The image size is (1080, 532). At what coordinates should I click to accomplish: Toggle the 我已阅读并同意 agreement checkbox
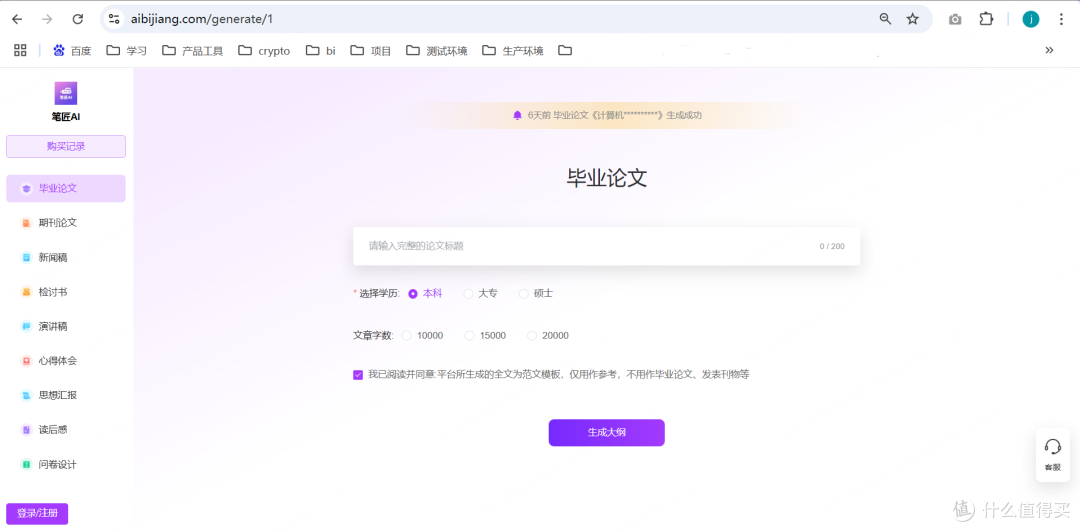coord(358,375)
